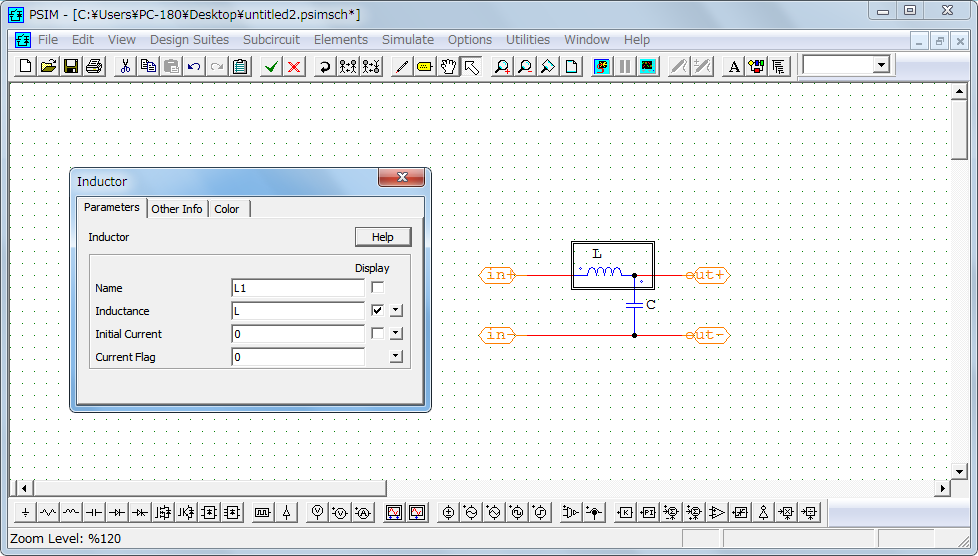Image resolution: width=978 pixels, height=556 pixels.
Task: Run simulation toolbar icon
Action: [601, 66]
